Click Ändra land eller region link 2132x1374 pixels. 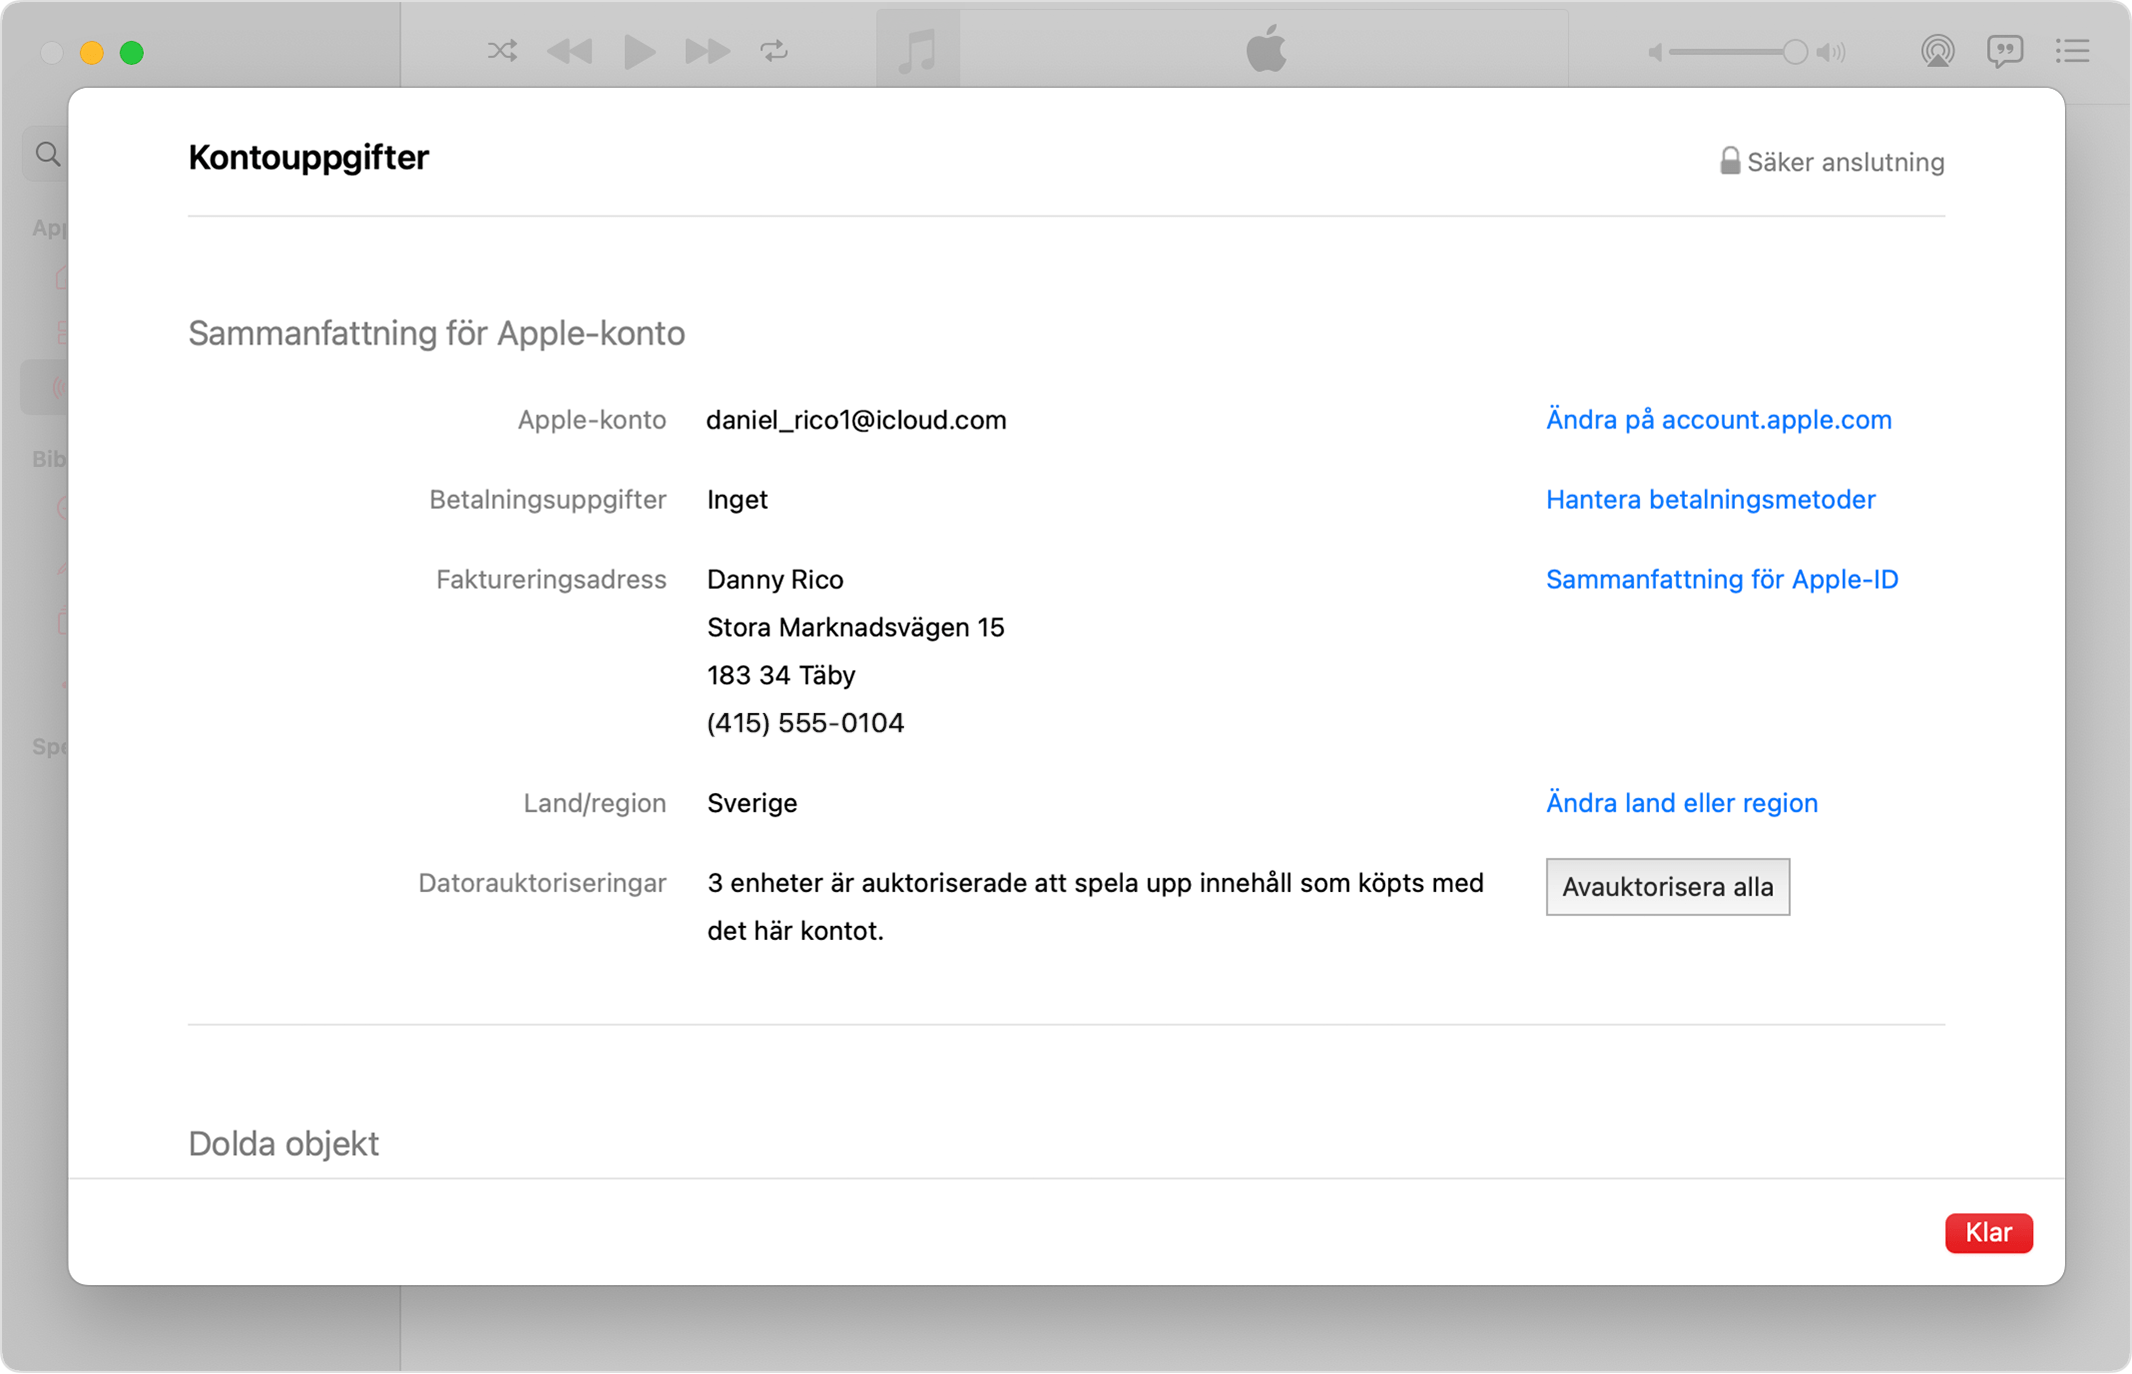coord(1682,803)
